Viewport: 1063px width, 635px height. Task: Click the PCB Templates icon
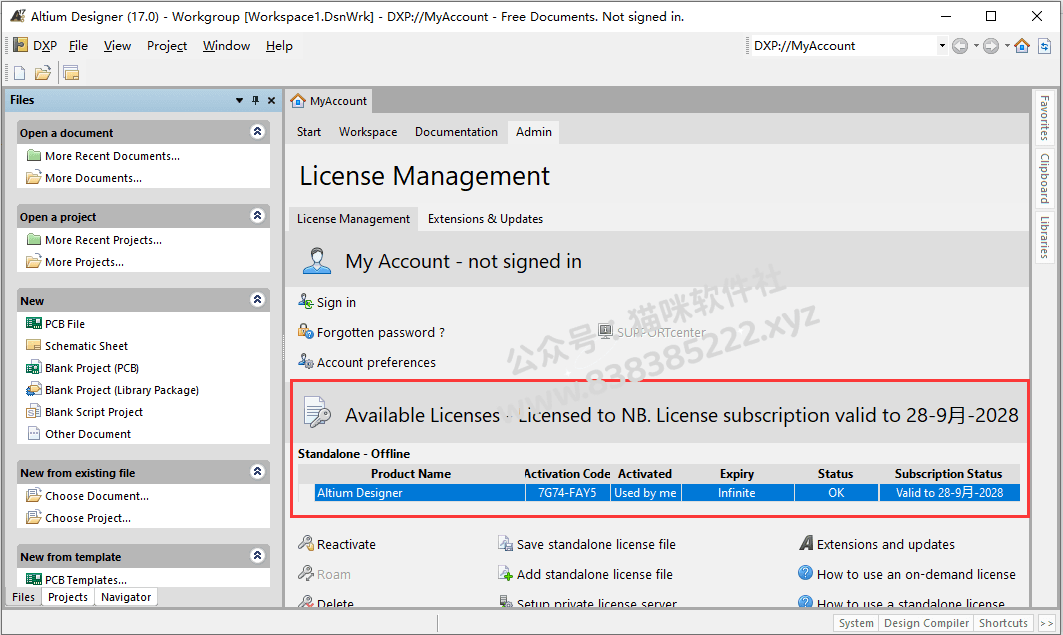(x=33, y=579)
